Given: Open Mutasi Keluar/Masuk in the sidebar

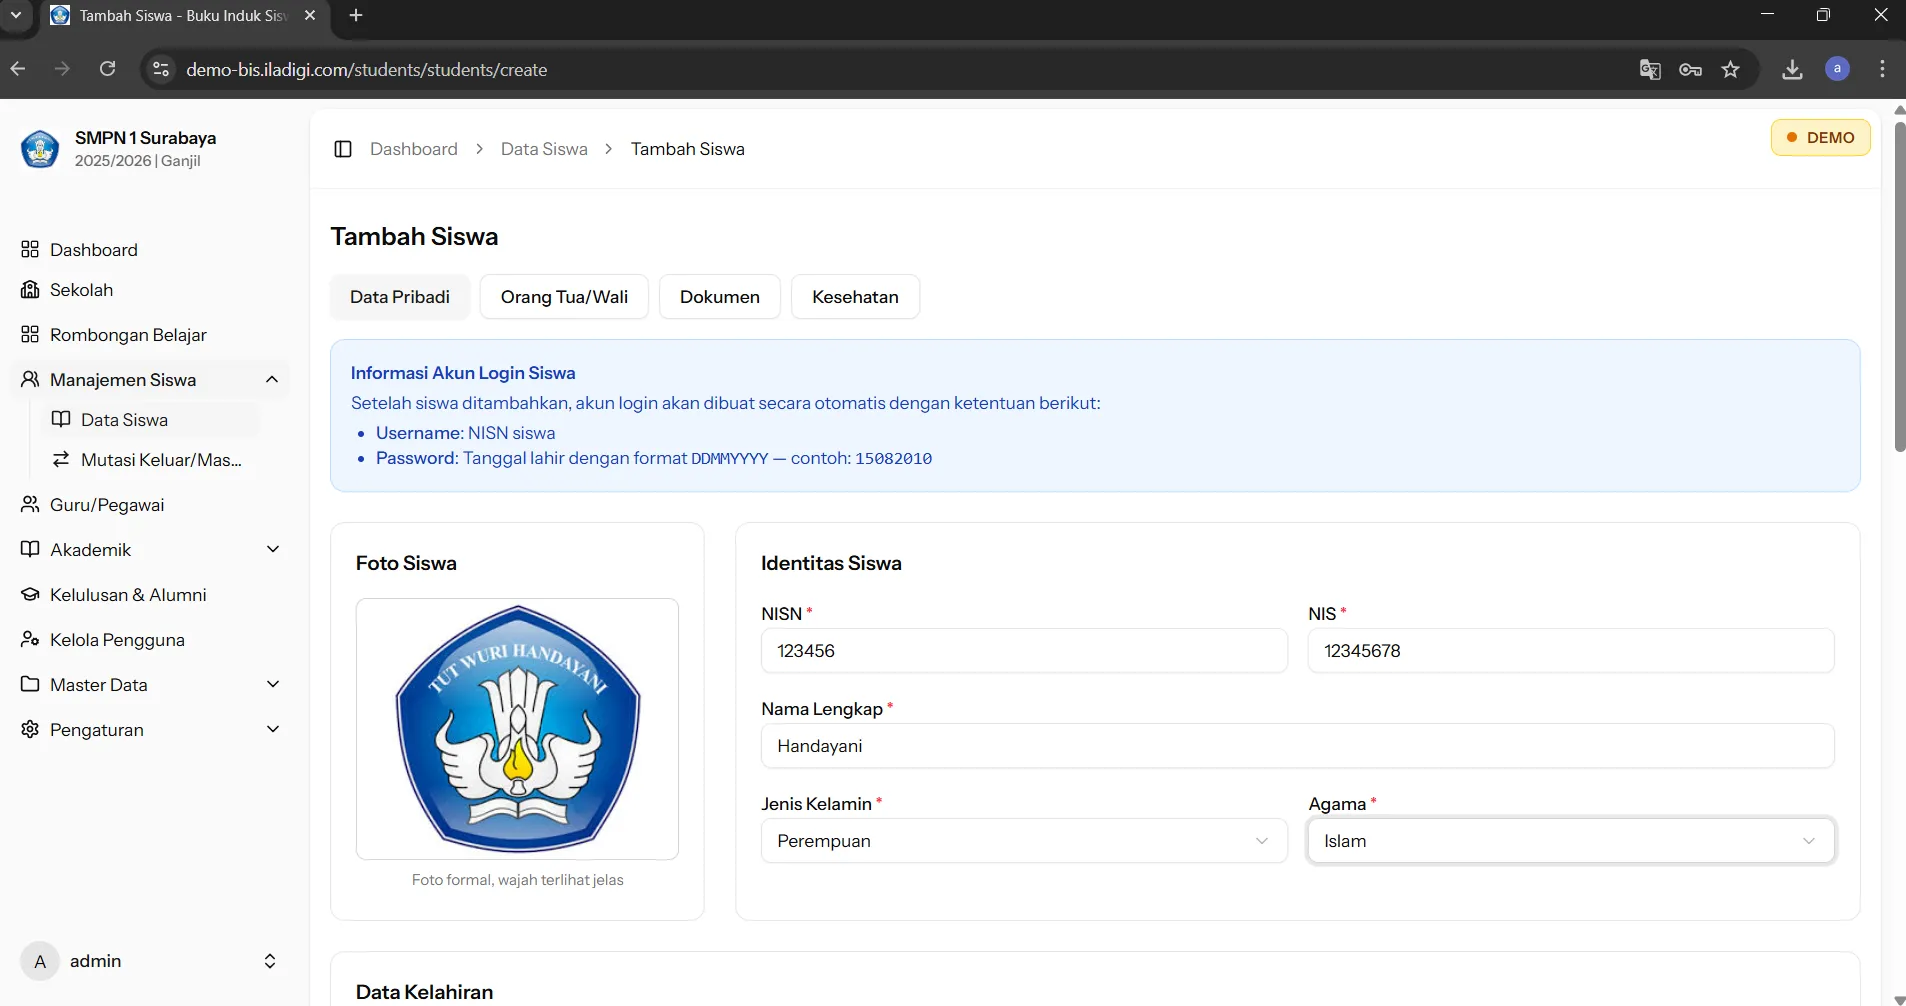Looking at the screenshot, I should click(150, 459).
